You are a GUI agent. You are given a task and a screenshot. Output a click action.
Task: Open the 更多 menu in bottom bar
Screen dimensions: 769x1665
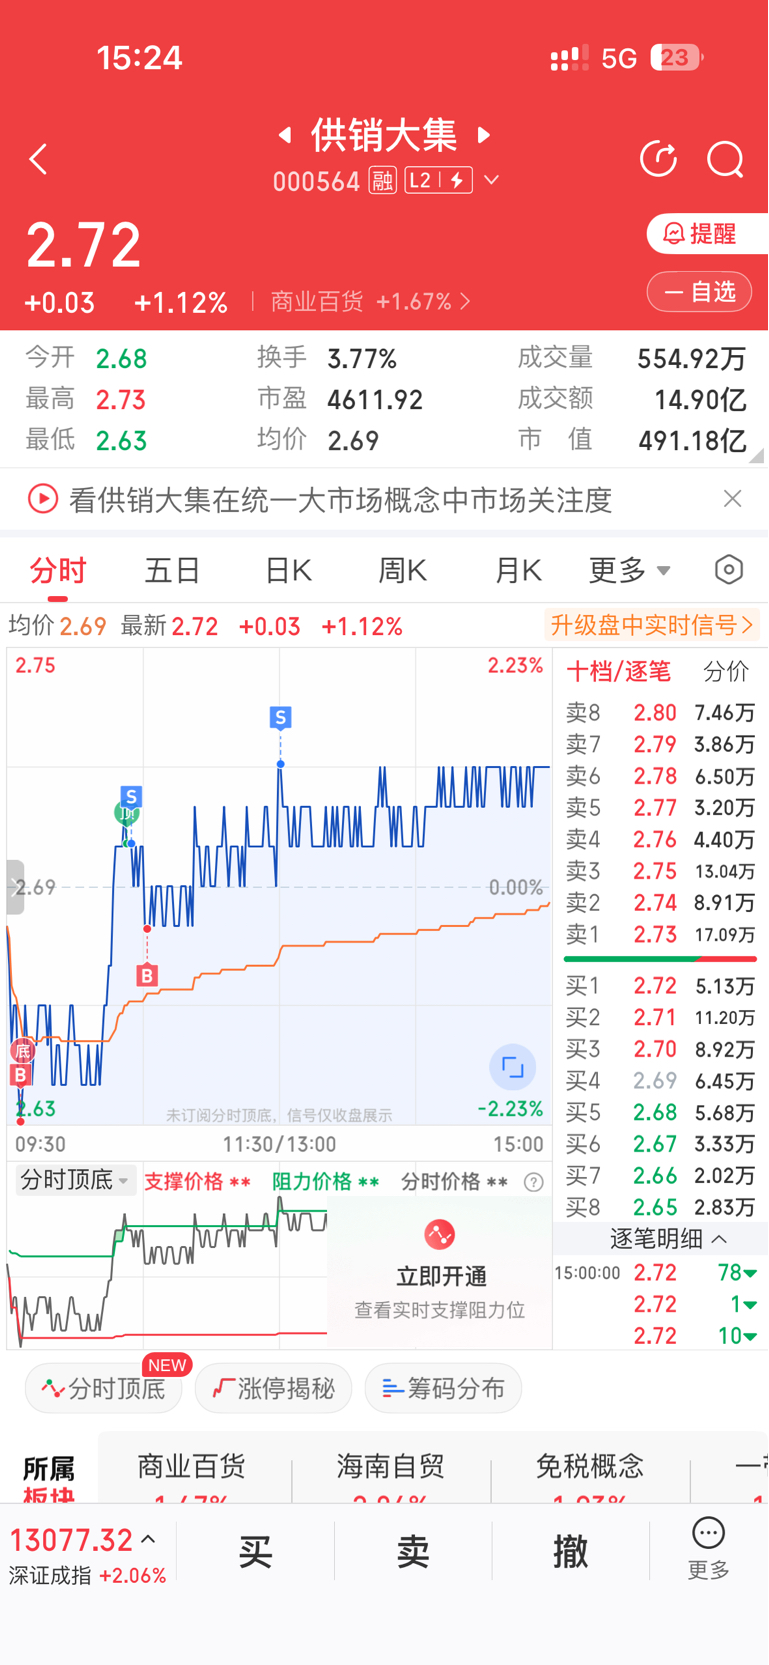708,1549
